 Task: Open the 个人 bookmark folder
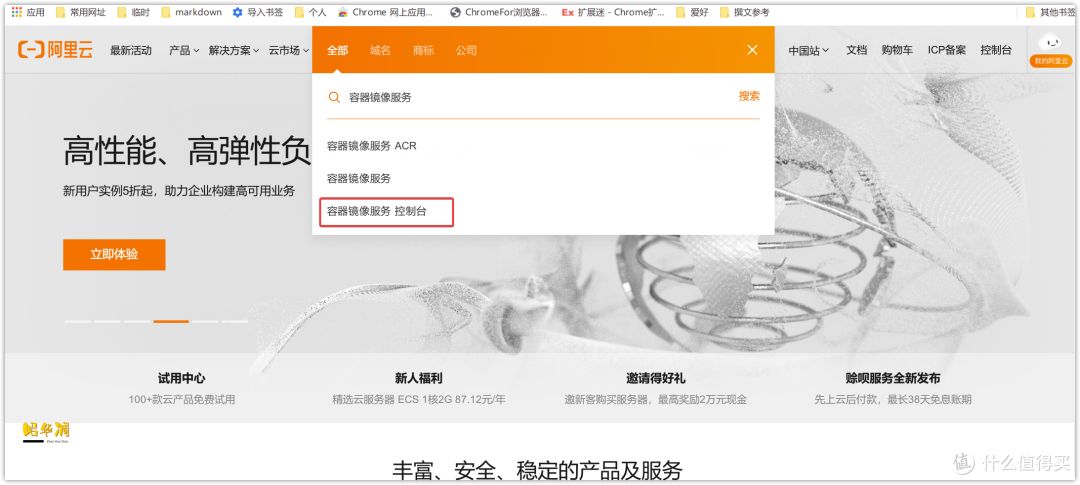pyautogui.click(x=310, y=12)
